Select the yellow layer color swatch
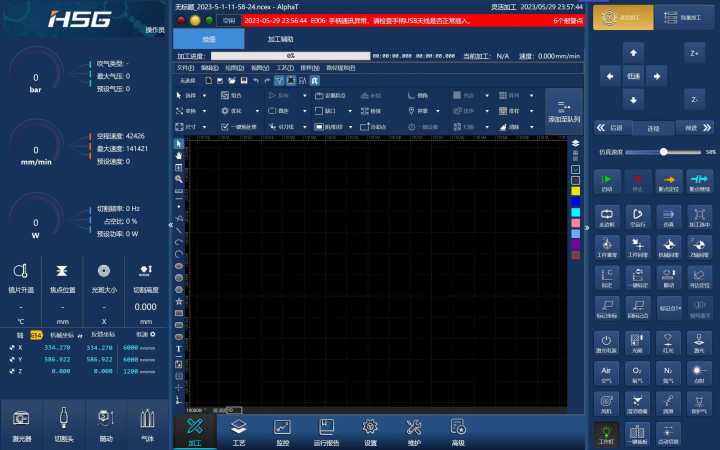The height and width of the screenshot is (450, 720). [x=576, y=190]
